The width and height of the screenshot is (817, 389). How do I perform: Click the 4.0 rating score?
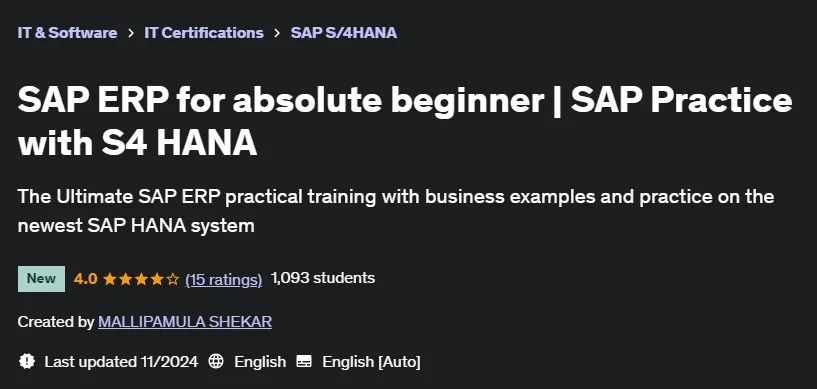[x=85, y=279]
